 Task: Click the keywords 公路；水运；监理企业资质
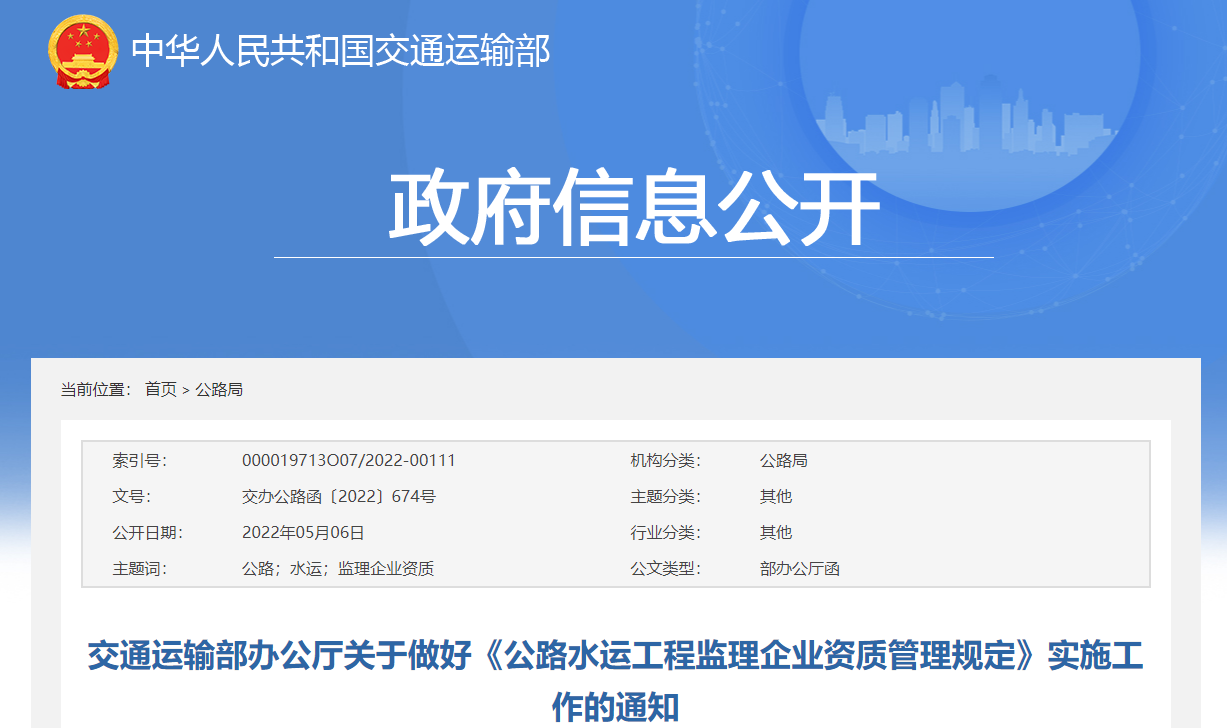click(x=338, y=569)
